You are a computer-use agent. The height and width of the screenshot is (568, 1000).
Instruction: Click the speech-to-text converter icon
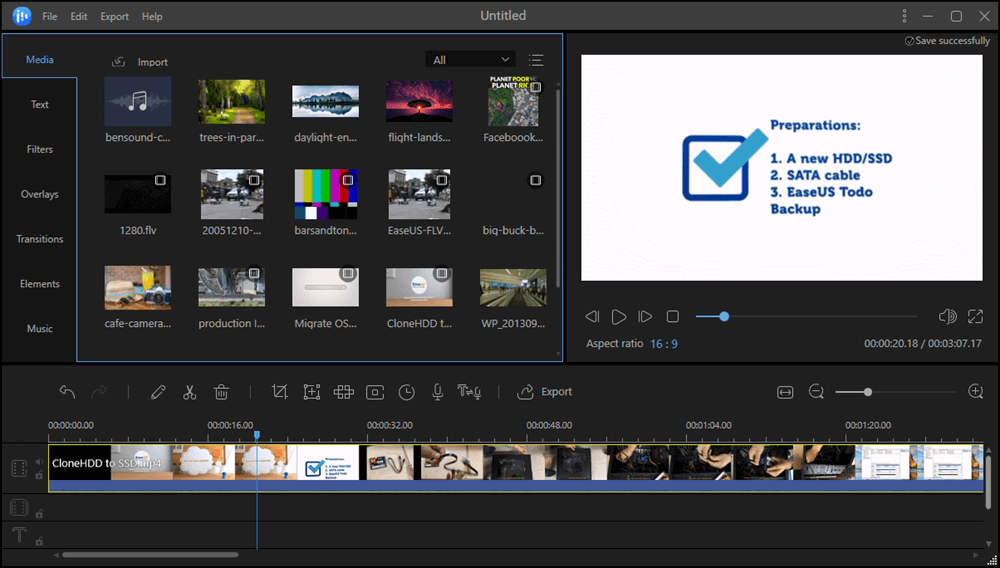pos(469,392)
